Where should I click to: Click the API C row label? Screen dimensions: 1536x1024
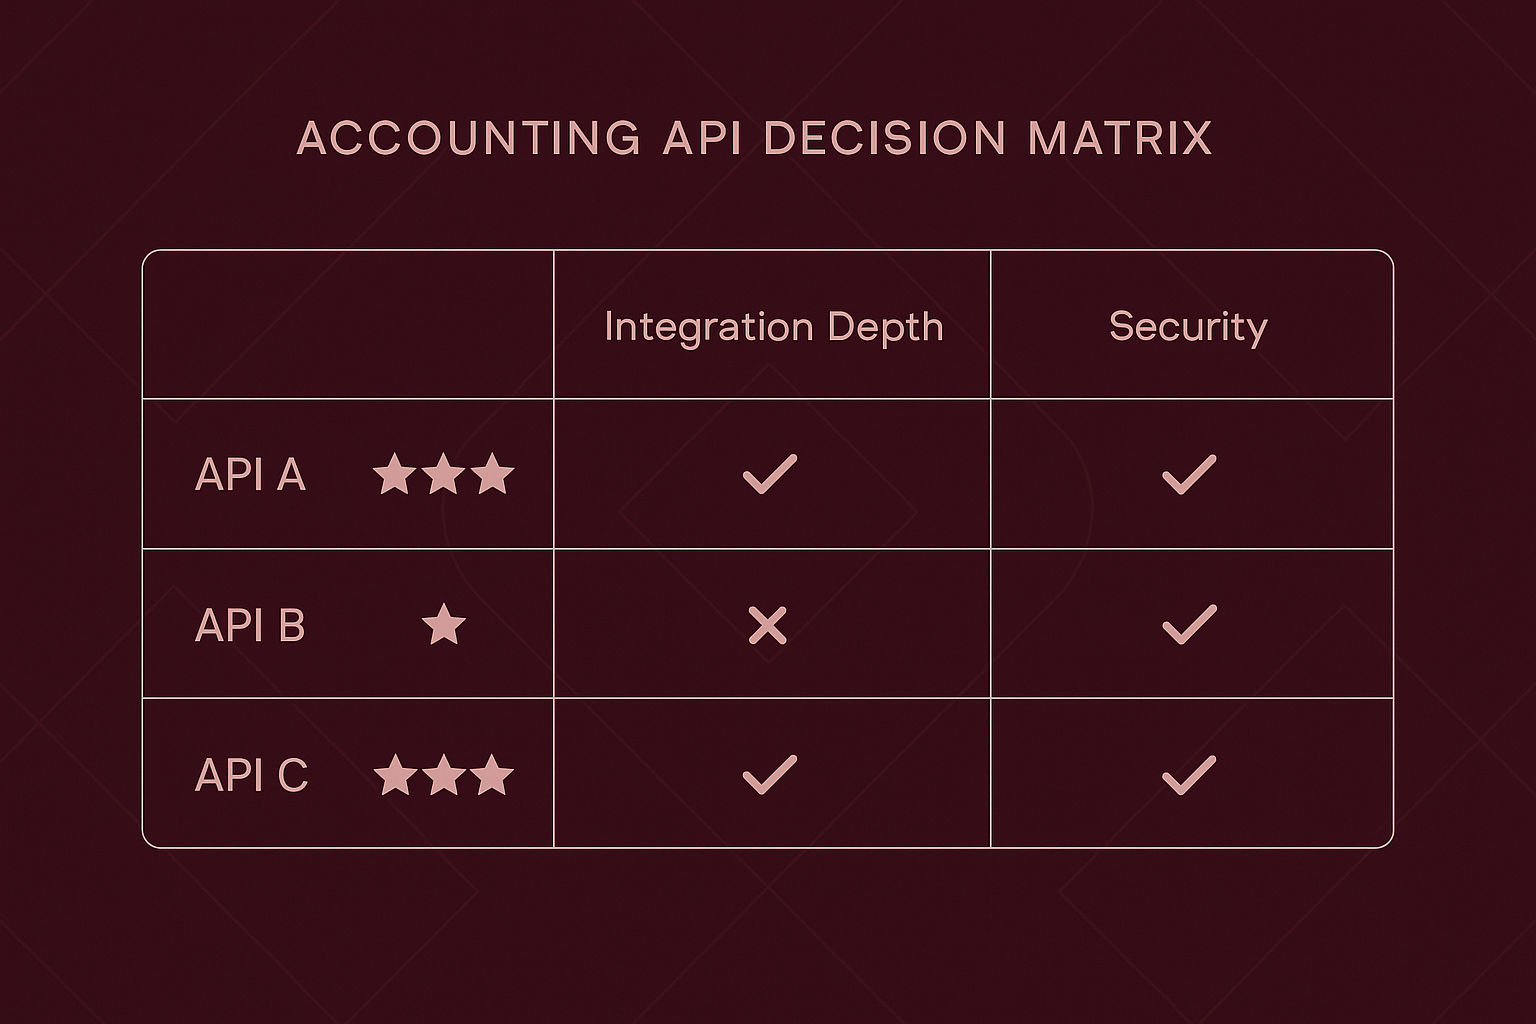tap(251, 775)
